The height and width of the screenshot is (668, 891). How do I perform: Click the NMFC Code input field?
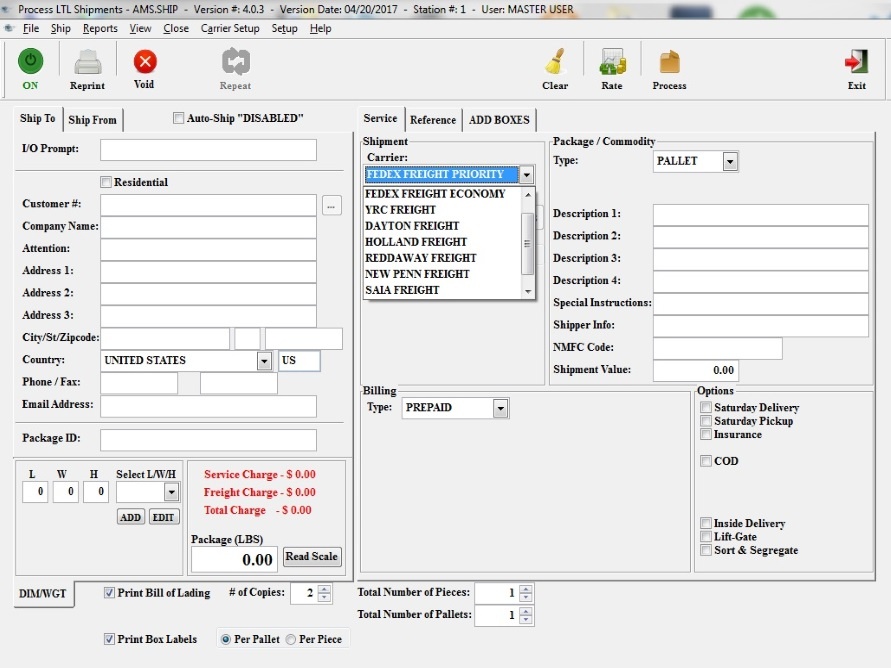click(x=717, y=348)
